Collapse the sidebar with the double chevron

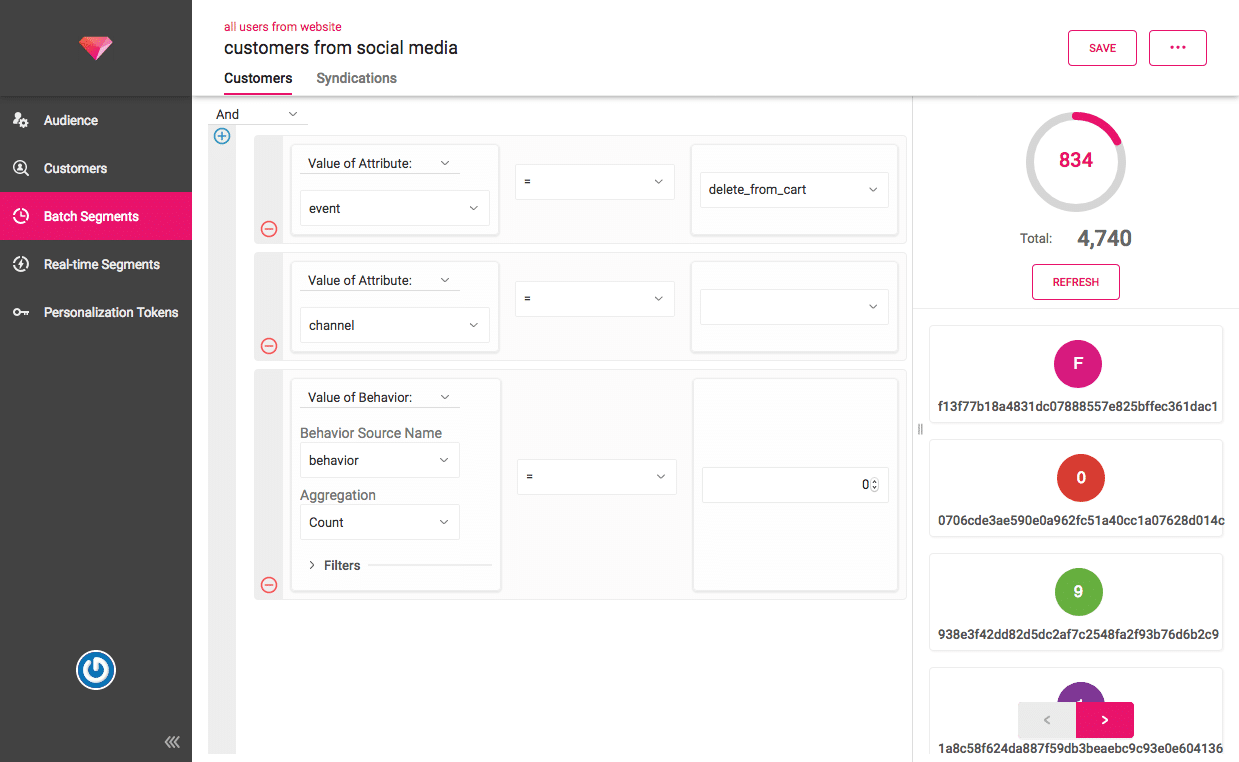172,742
